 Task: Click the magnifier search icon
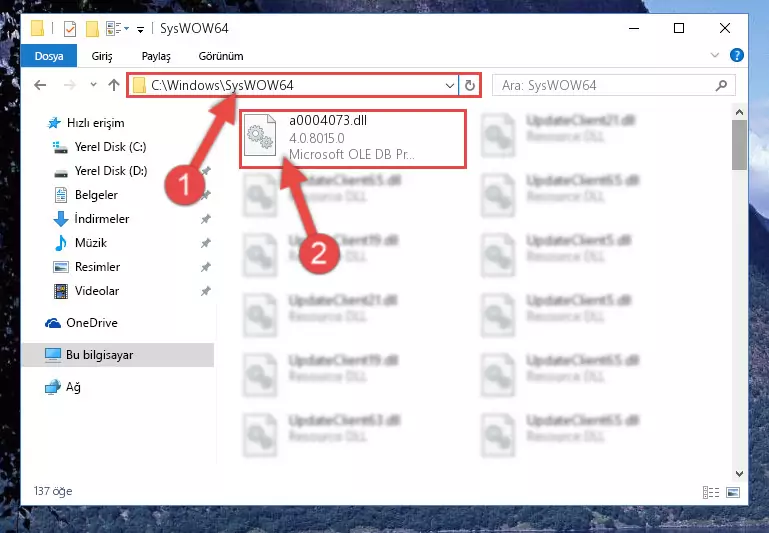pyautogui.click(x=721, y=85)
